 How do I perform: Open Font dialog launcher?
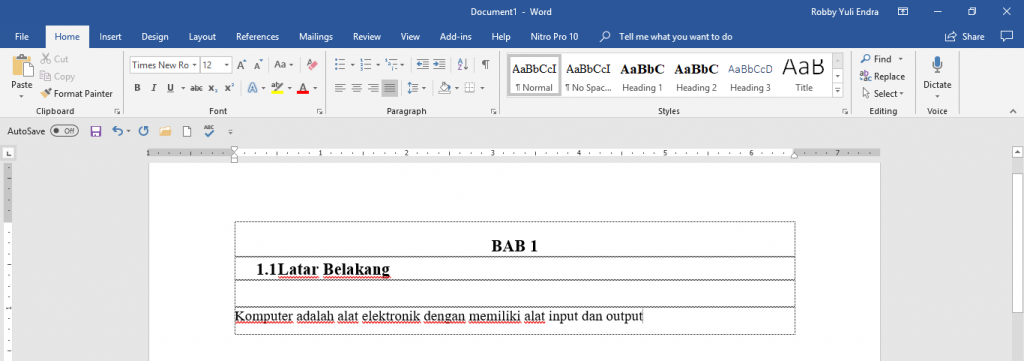point(319,112)
